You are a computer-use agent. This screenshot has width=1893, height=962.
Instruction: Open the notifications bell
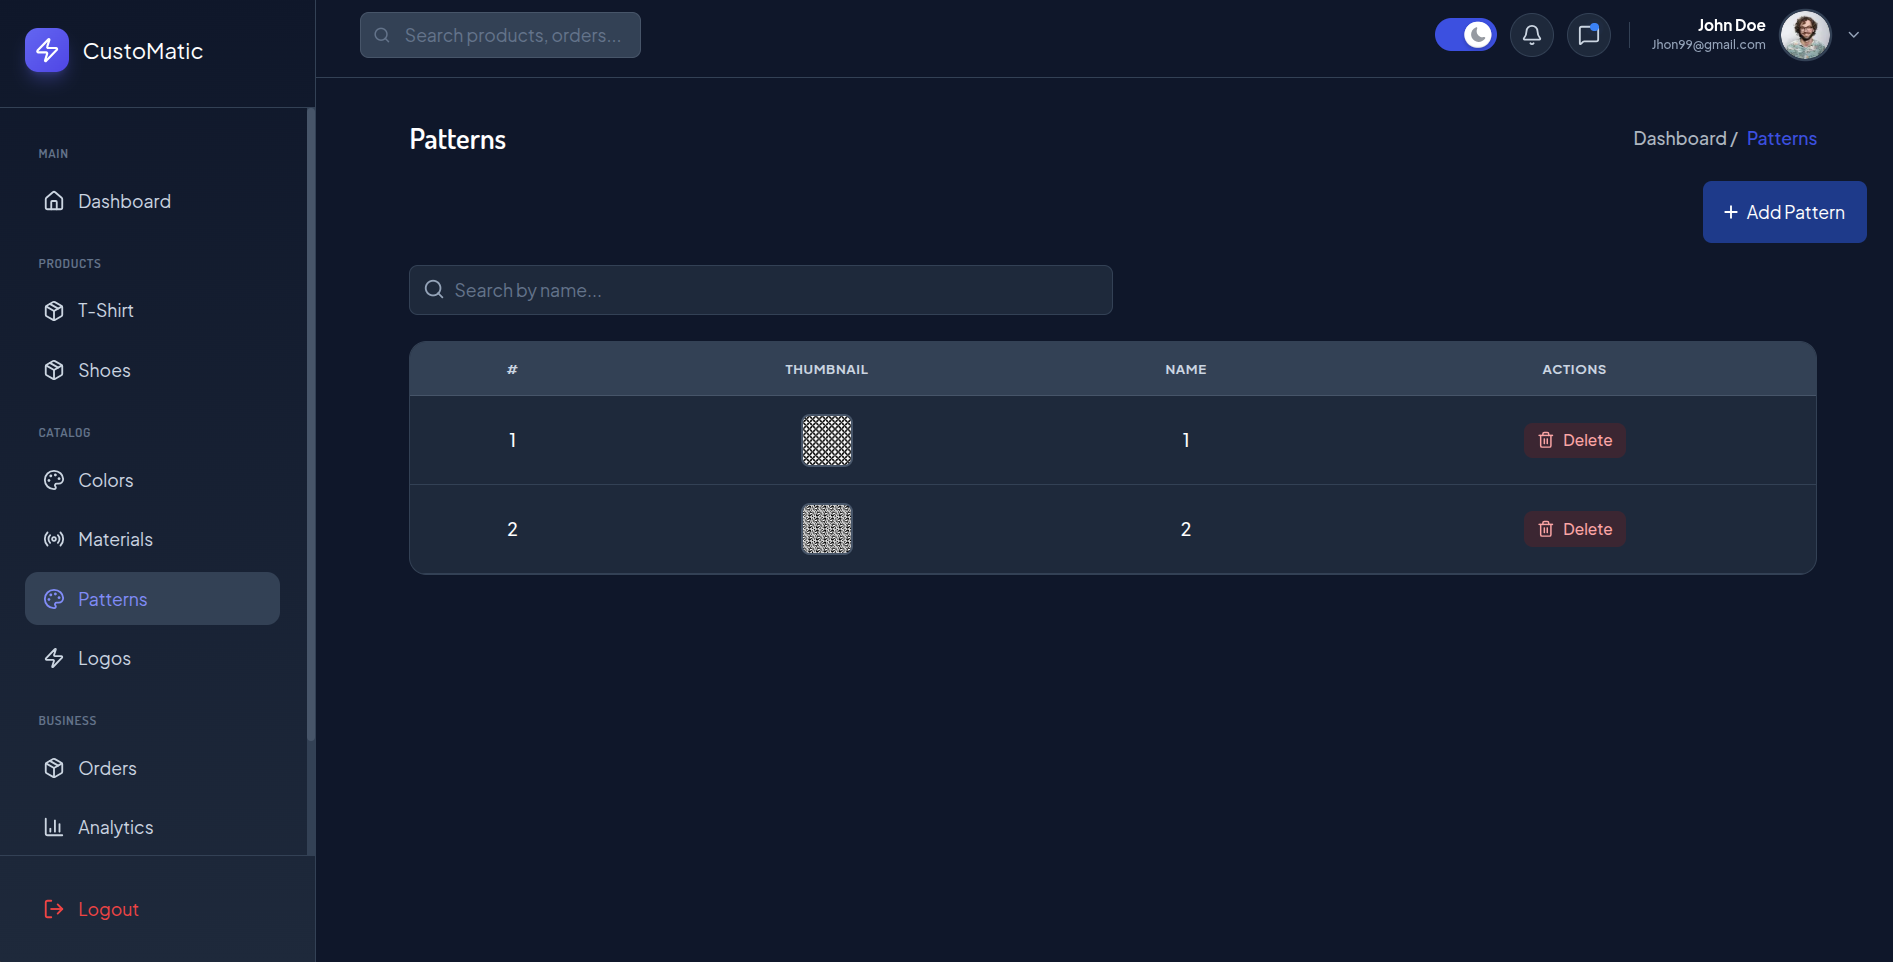pos(1531,35)
